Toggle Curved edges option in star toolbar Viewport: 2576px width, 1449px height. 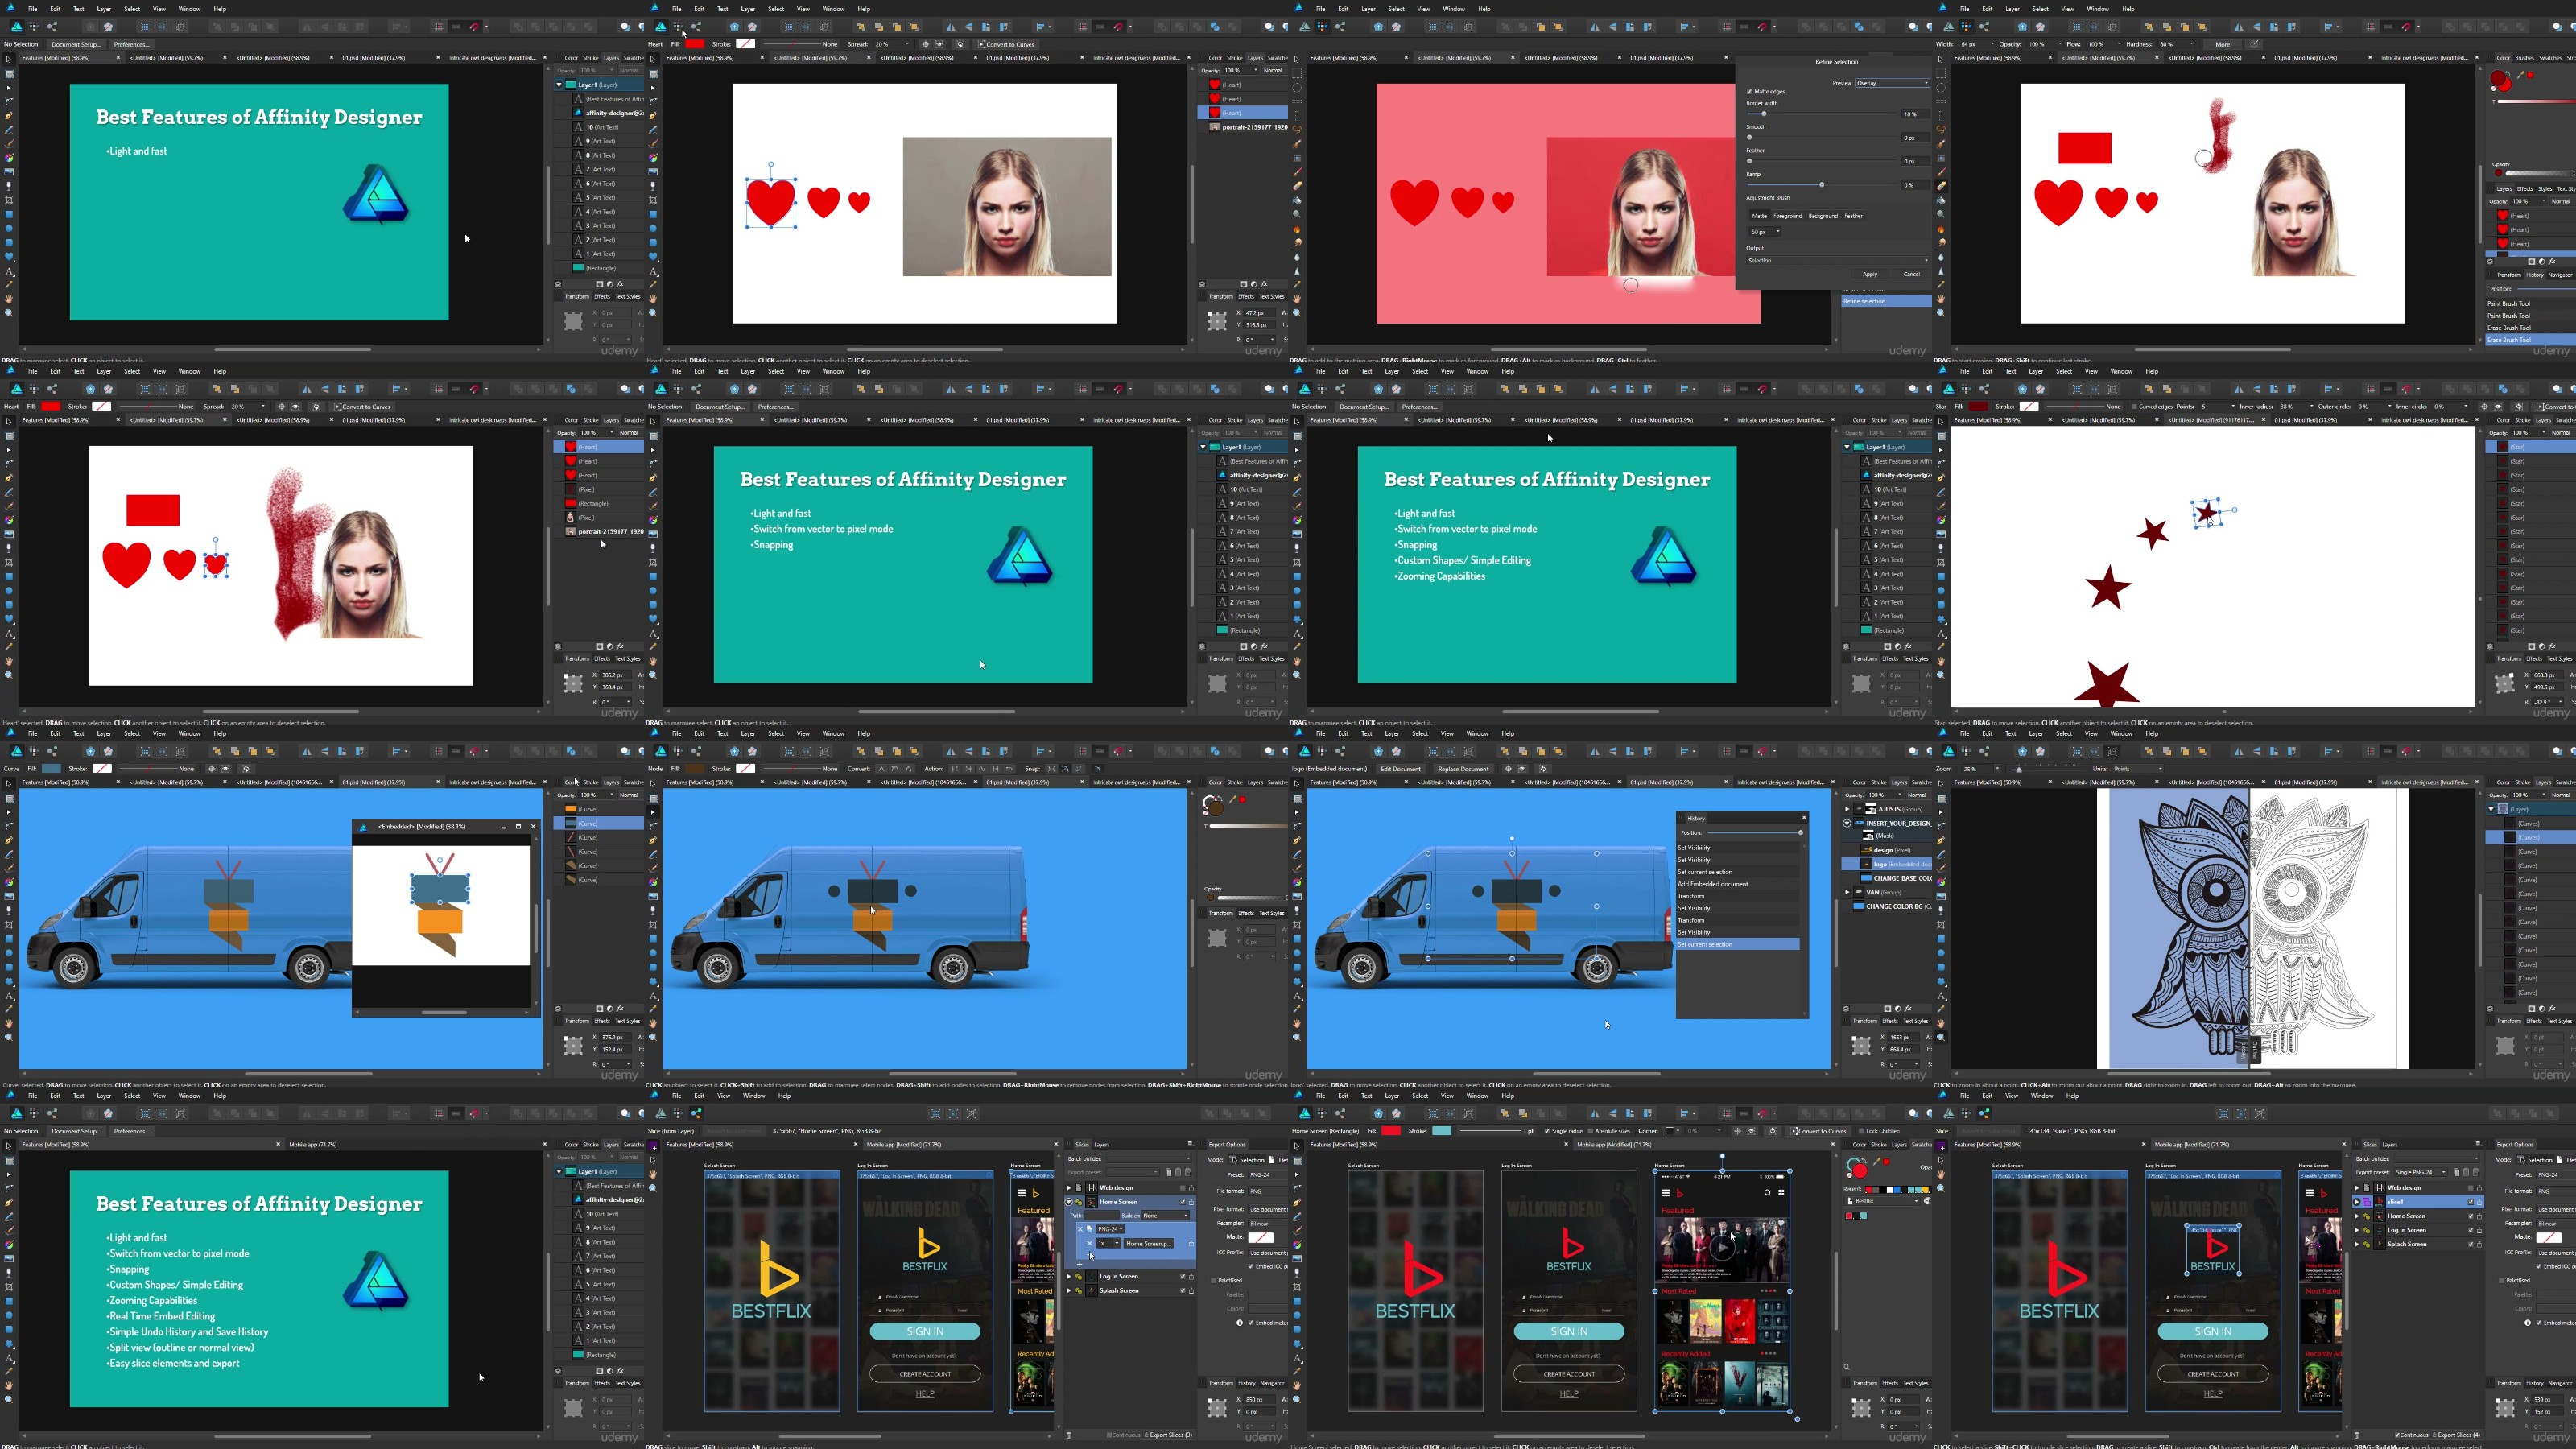coord(2135,407)
